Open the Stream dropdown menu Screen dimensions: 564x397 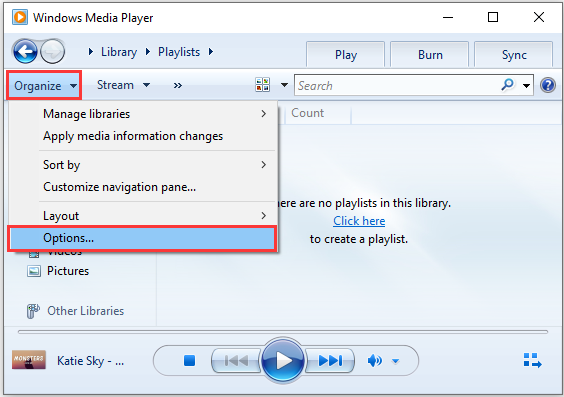point(123,85)
